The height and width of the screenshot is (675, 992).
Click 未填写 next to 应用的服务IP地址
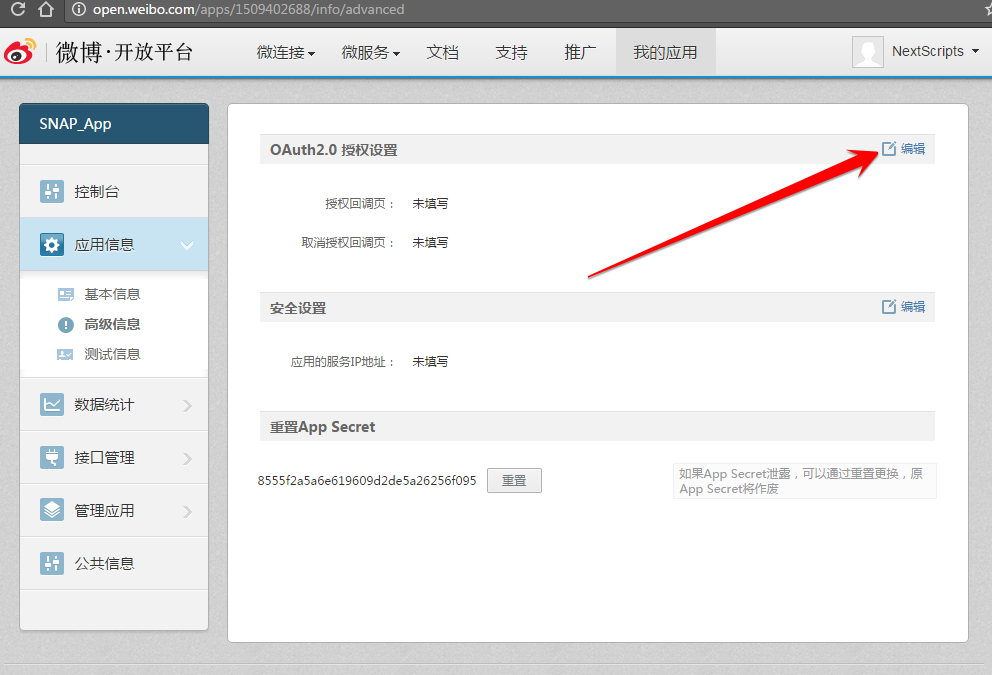tap(430, 362)
